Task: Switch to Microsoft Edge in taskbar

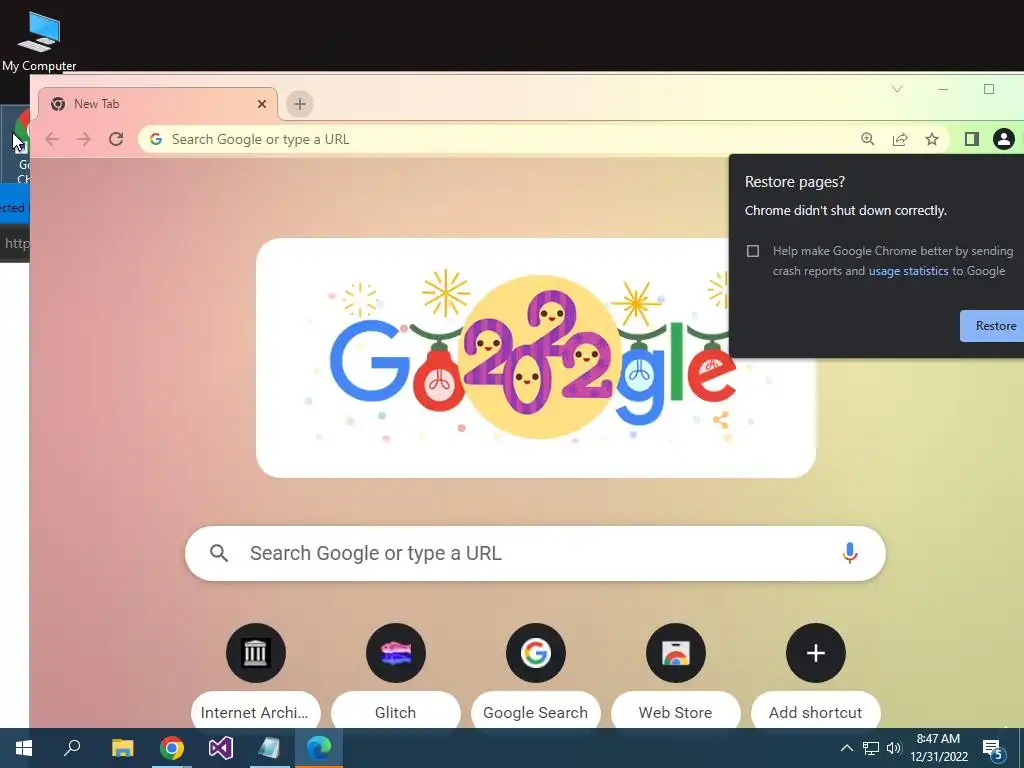Action: pos(319,748)
